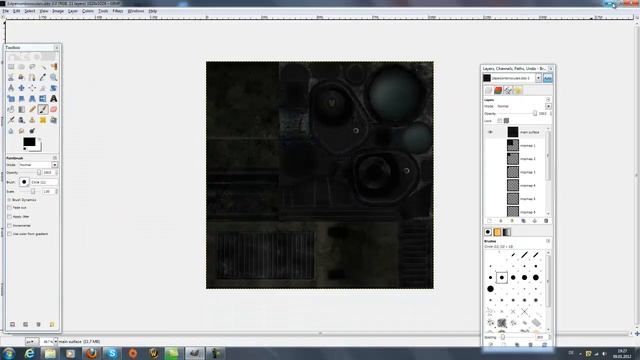Select the Select by Color tool
Viewport: 640px width, 360px height.
pyautogui.click(x=53, y=67)
